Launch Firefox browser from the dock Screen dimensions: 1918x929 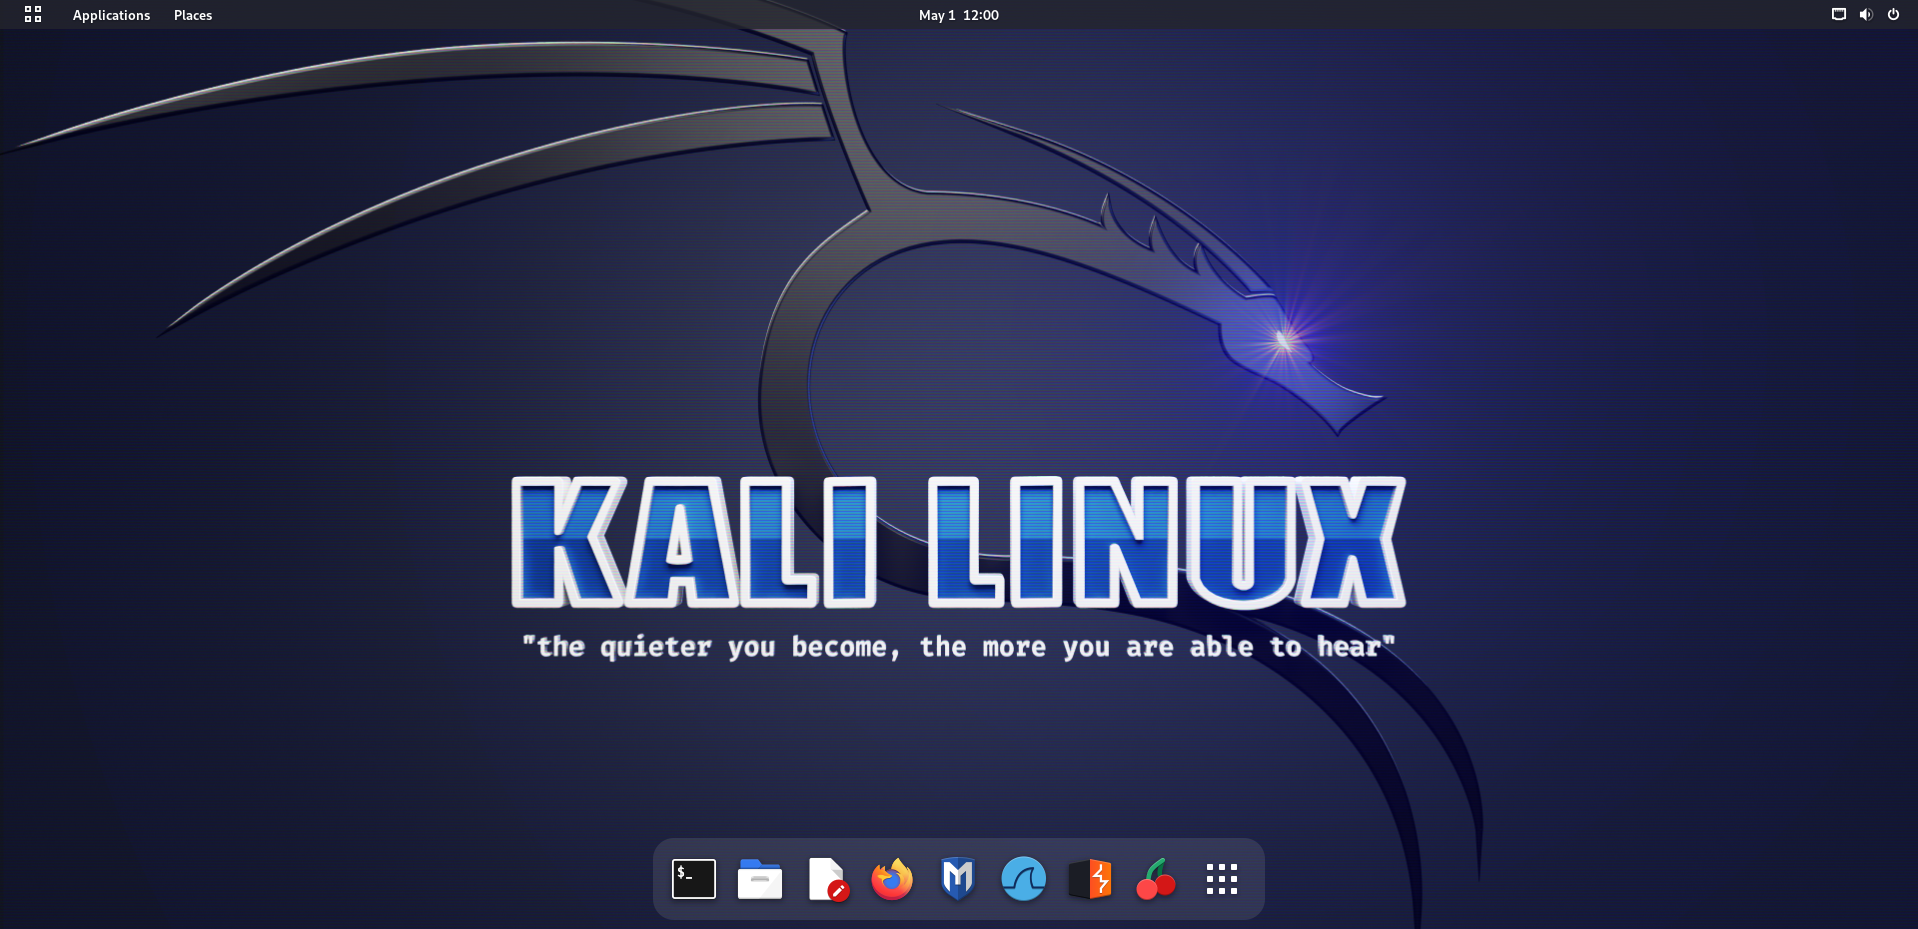(x=892, y=879)
